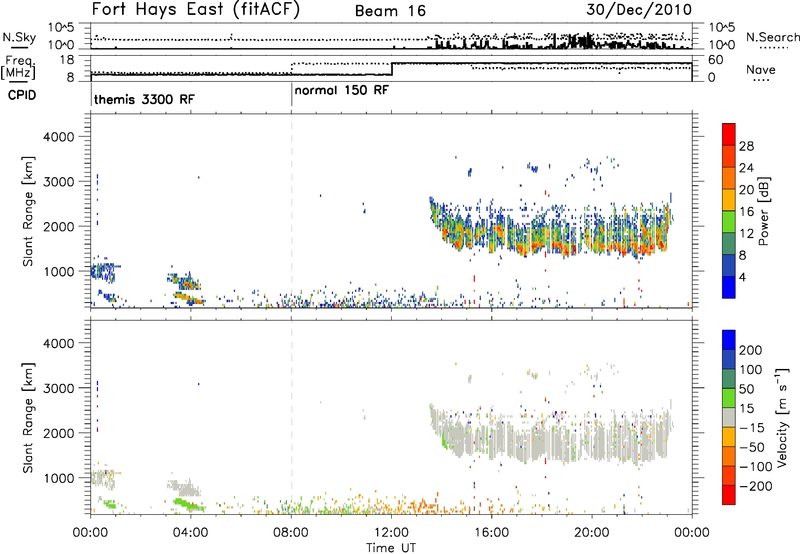Click the 'Time UT' axis label
This screenshot has width=800, height=554.
pos(391,548)
